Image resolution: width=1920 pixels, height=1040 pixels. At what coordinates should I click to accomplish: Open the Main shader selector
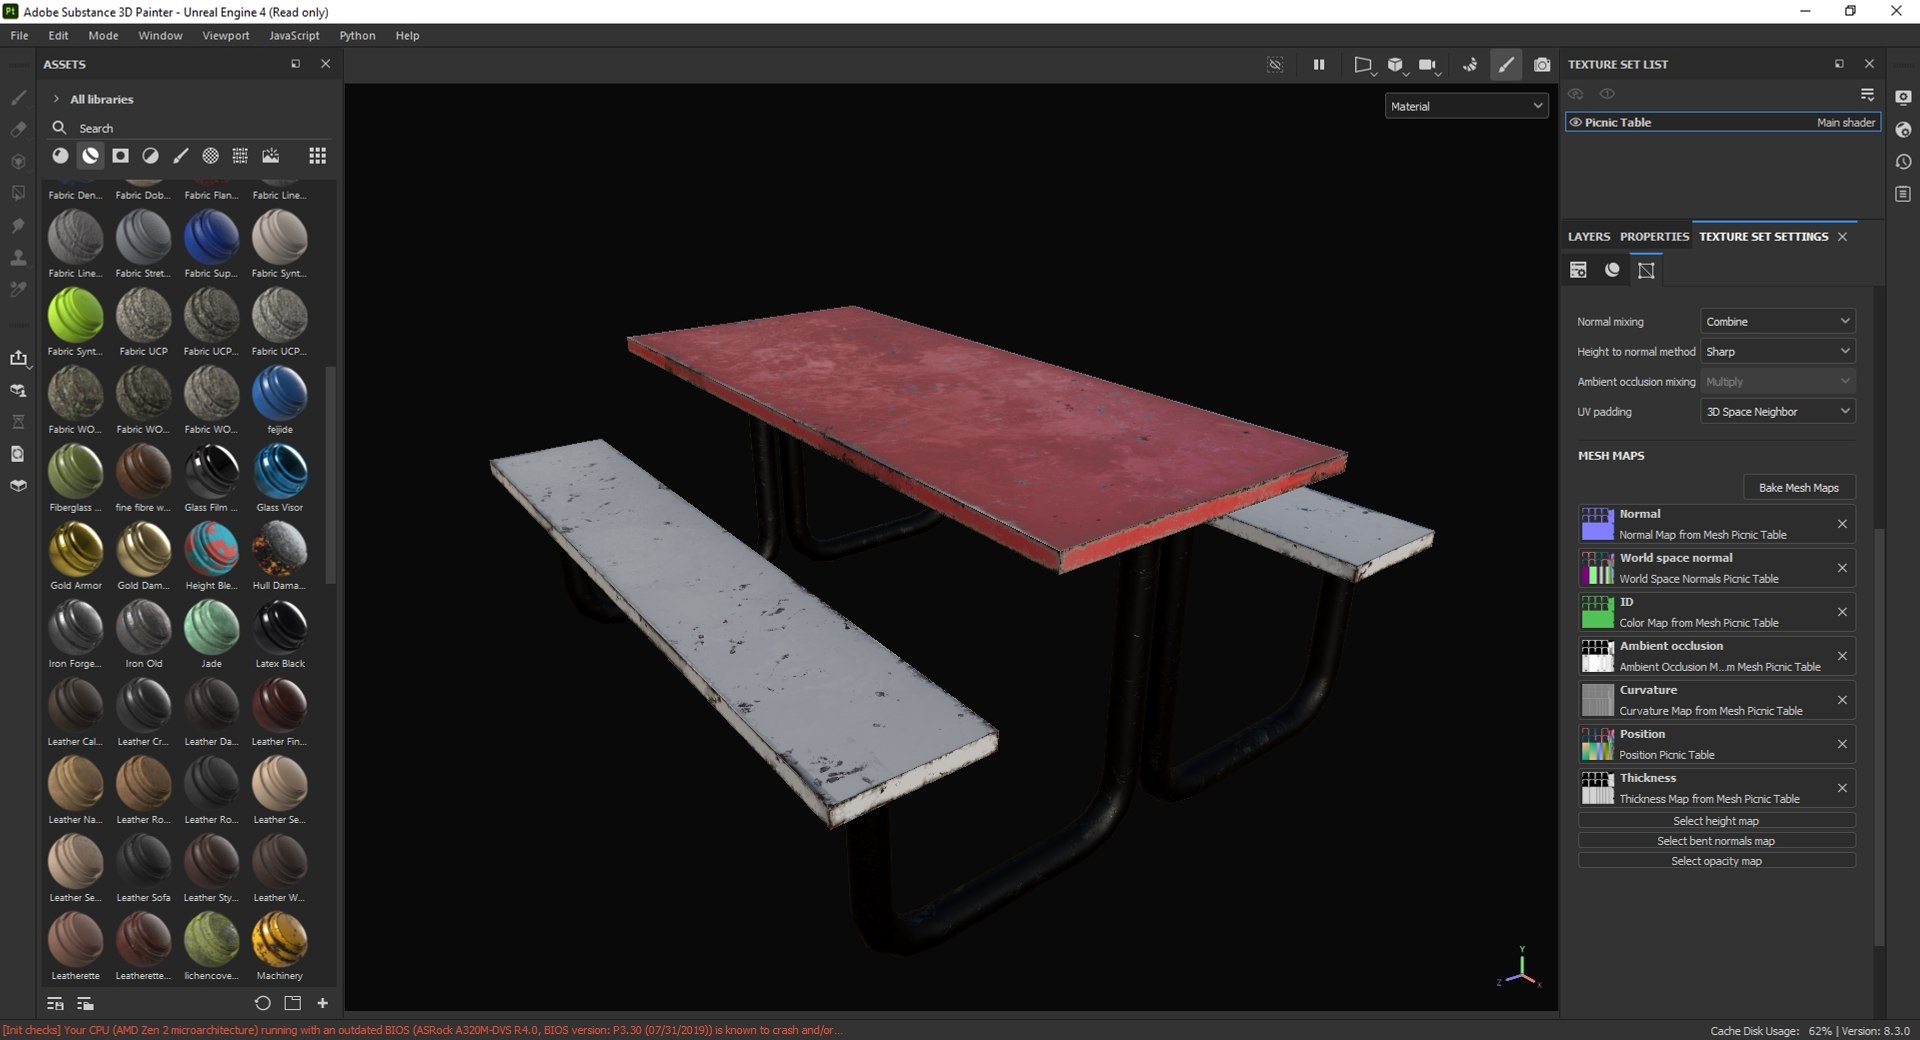(x=1845, y=122)
